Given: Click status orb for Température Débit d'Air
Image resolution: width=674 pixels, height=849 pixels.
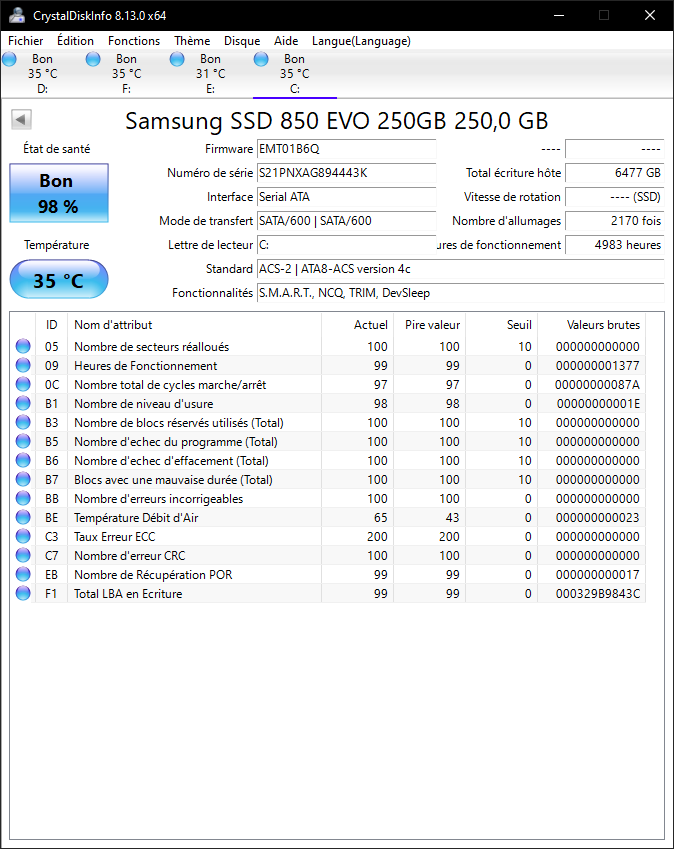Looking at the screenshot, I should pyautogui.click(x=23, y=517).
